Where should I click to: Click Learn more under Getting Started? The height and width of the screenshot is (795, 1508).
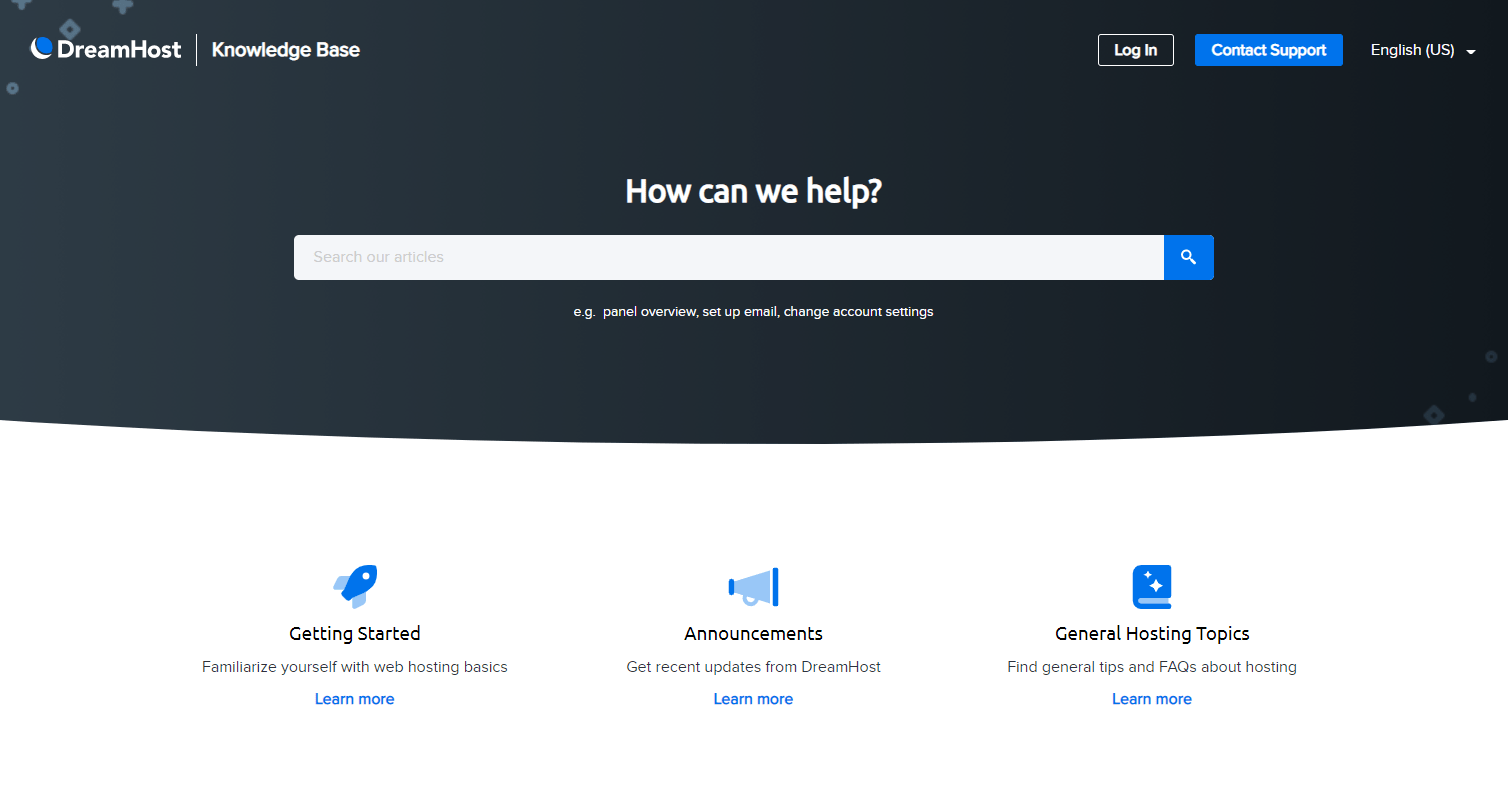[355, 699]
